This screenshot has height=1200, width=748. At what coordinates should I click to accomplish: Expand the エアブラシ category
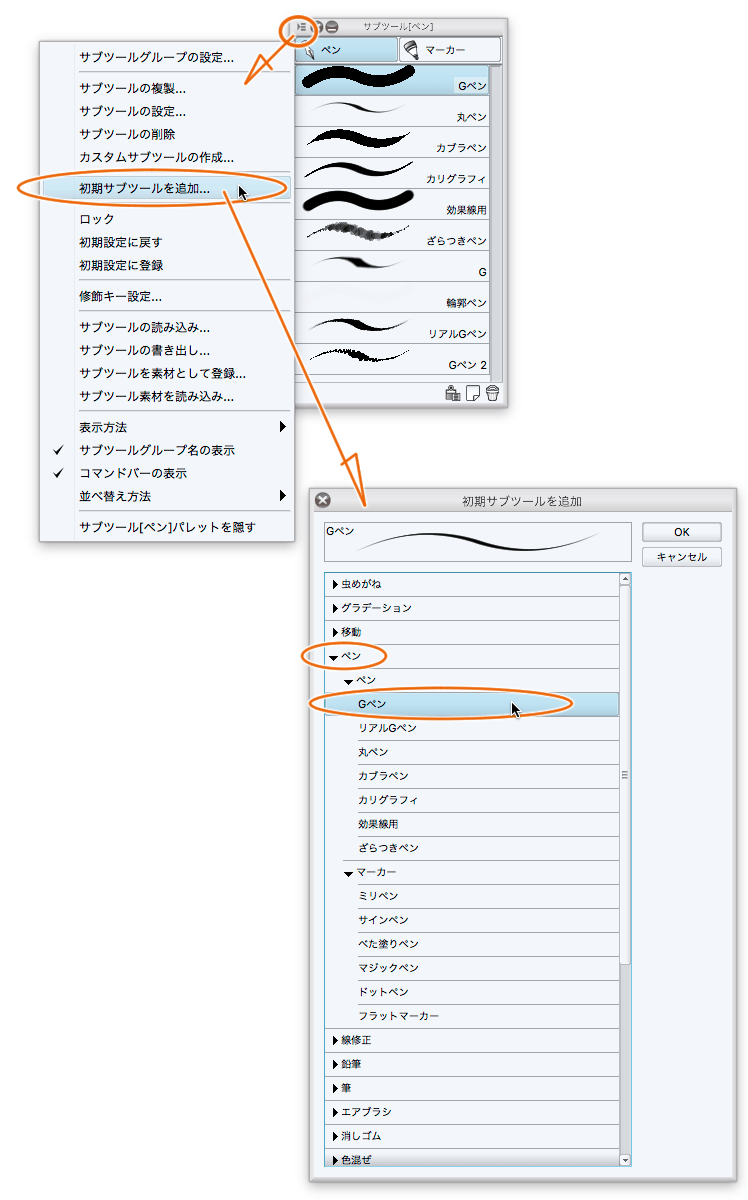tap(336, 1112)
